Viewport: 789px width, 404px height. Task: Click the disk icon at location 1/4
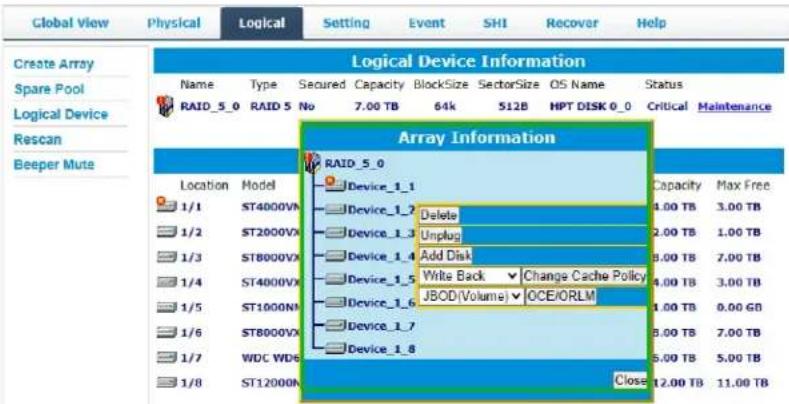tap(167, 282)
